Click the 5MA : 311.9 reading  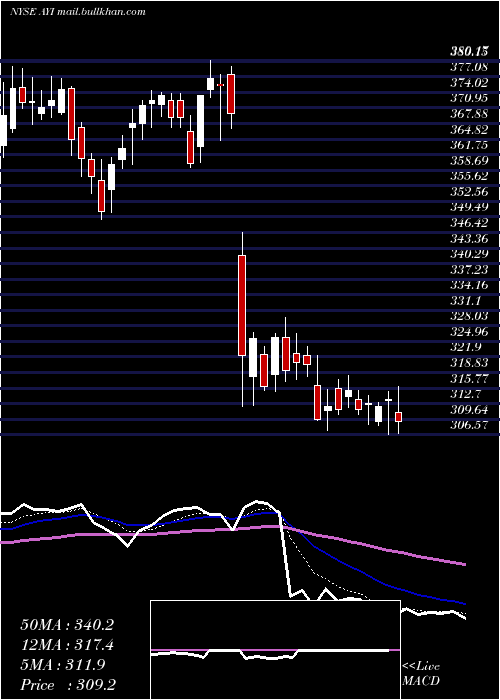pyautogui.click(x=63, y=665)
